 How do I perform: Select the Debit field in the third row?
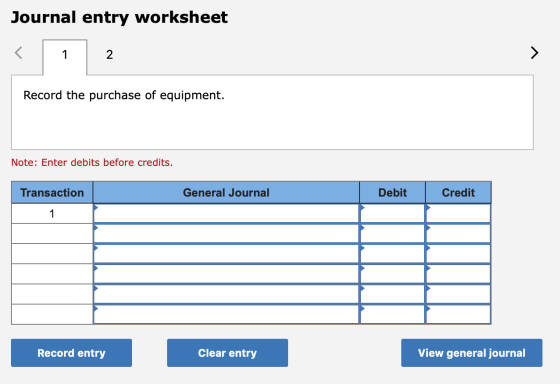click(392, 254)
